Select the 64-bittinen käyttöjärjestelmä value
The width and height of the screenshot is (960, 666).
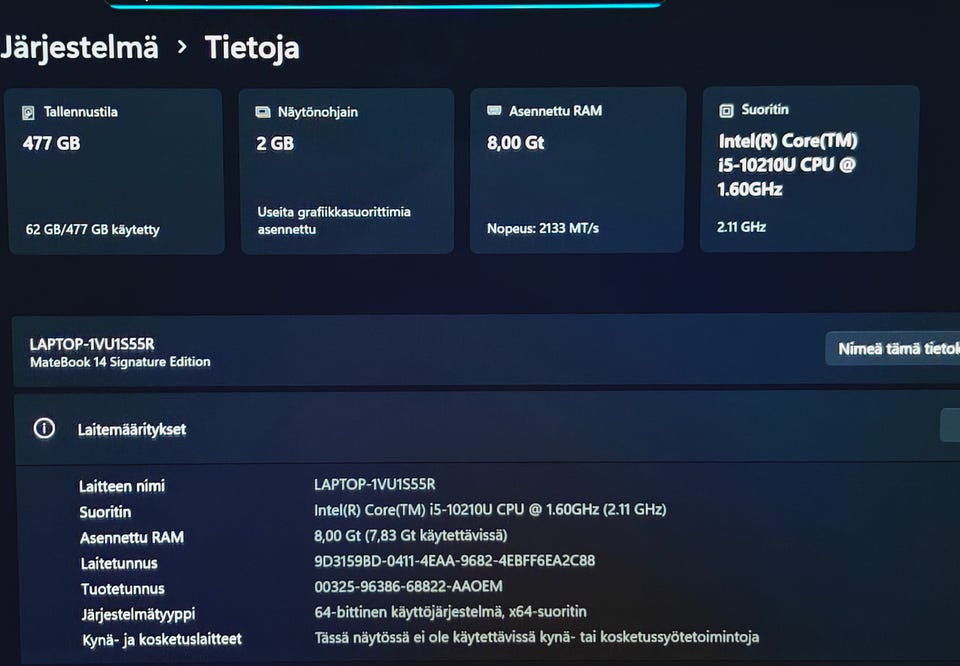point(450,612)
